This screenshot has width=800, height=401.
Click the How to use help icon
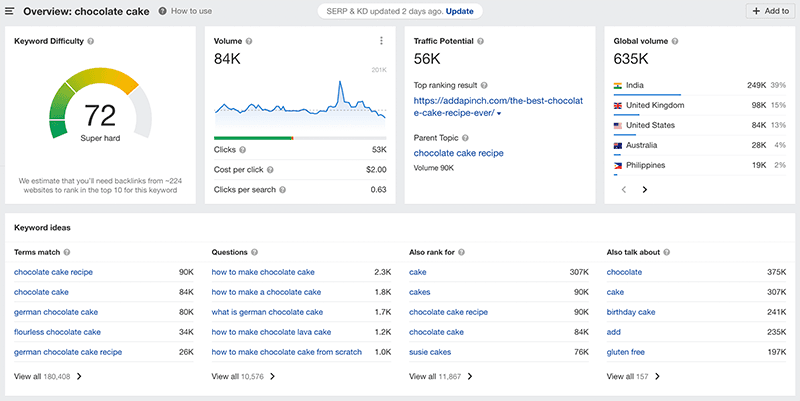(162, 11)
